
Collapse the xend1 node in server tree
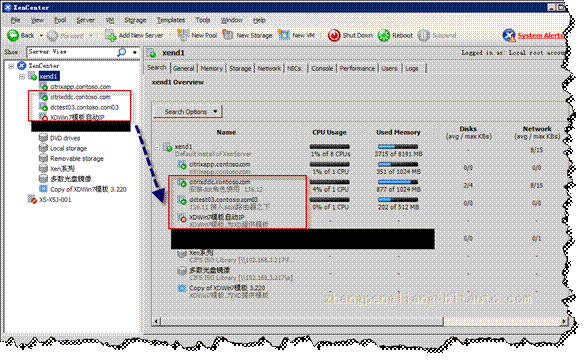point(22,77)
